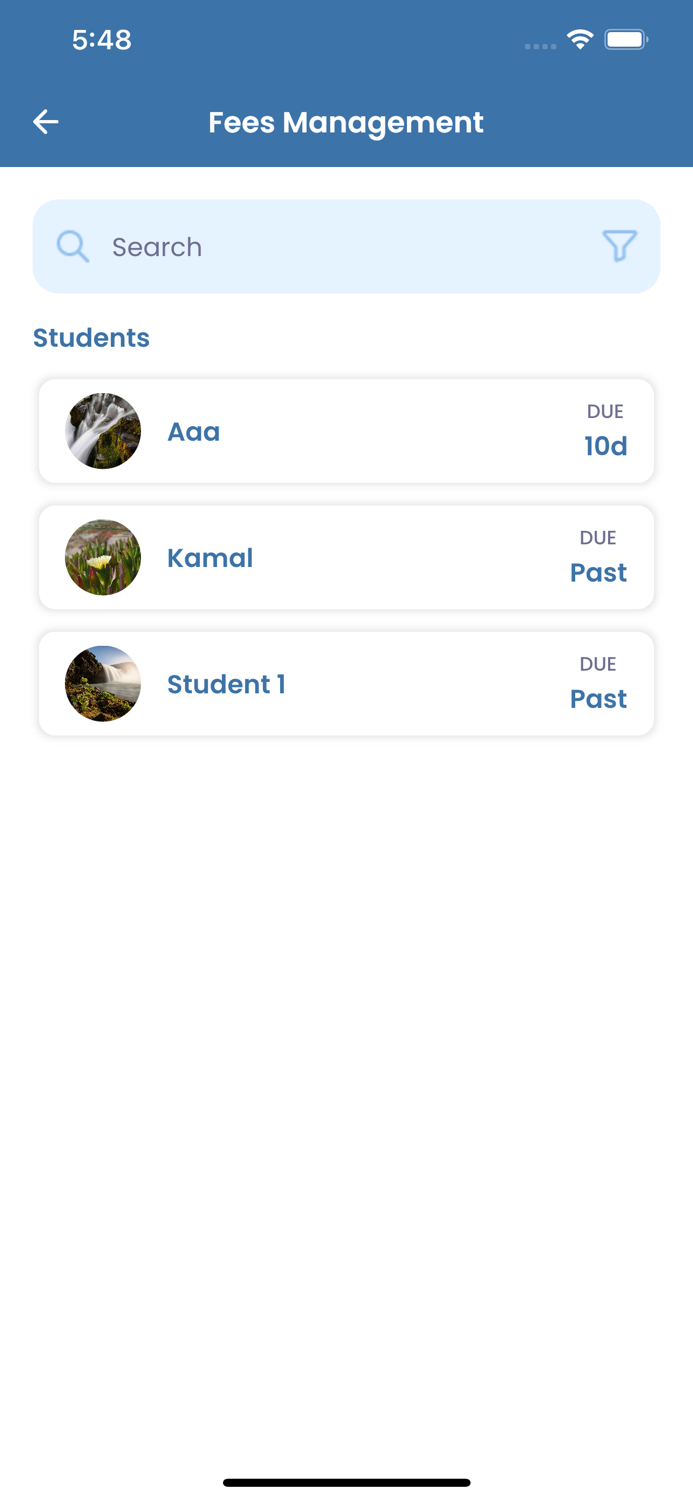Click Kamal's flower avatar thumbnail
693x1500 pixels.
(102, 557)
